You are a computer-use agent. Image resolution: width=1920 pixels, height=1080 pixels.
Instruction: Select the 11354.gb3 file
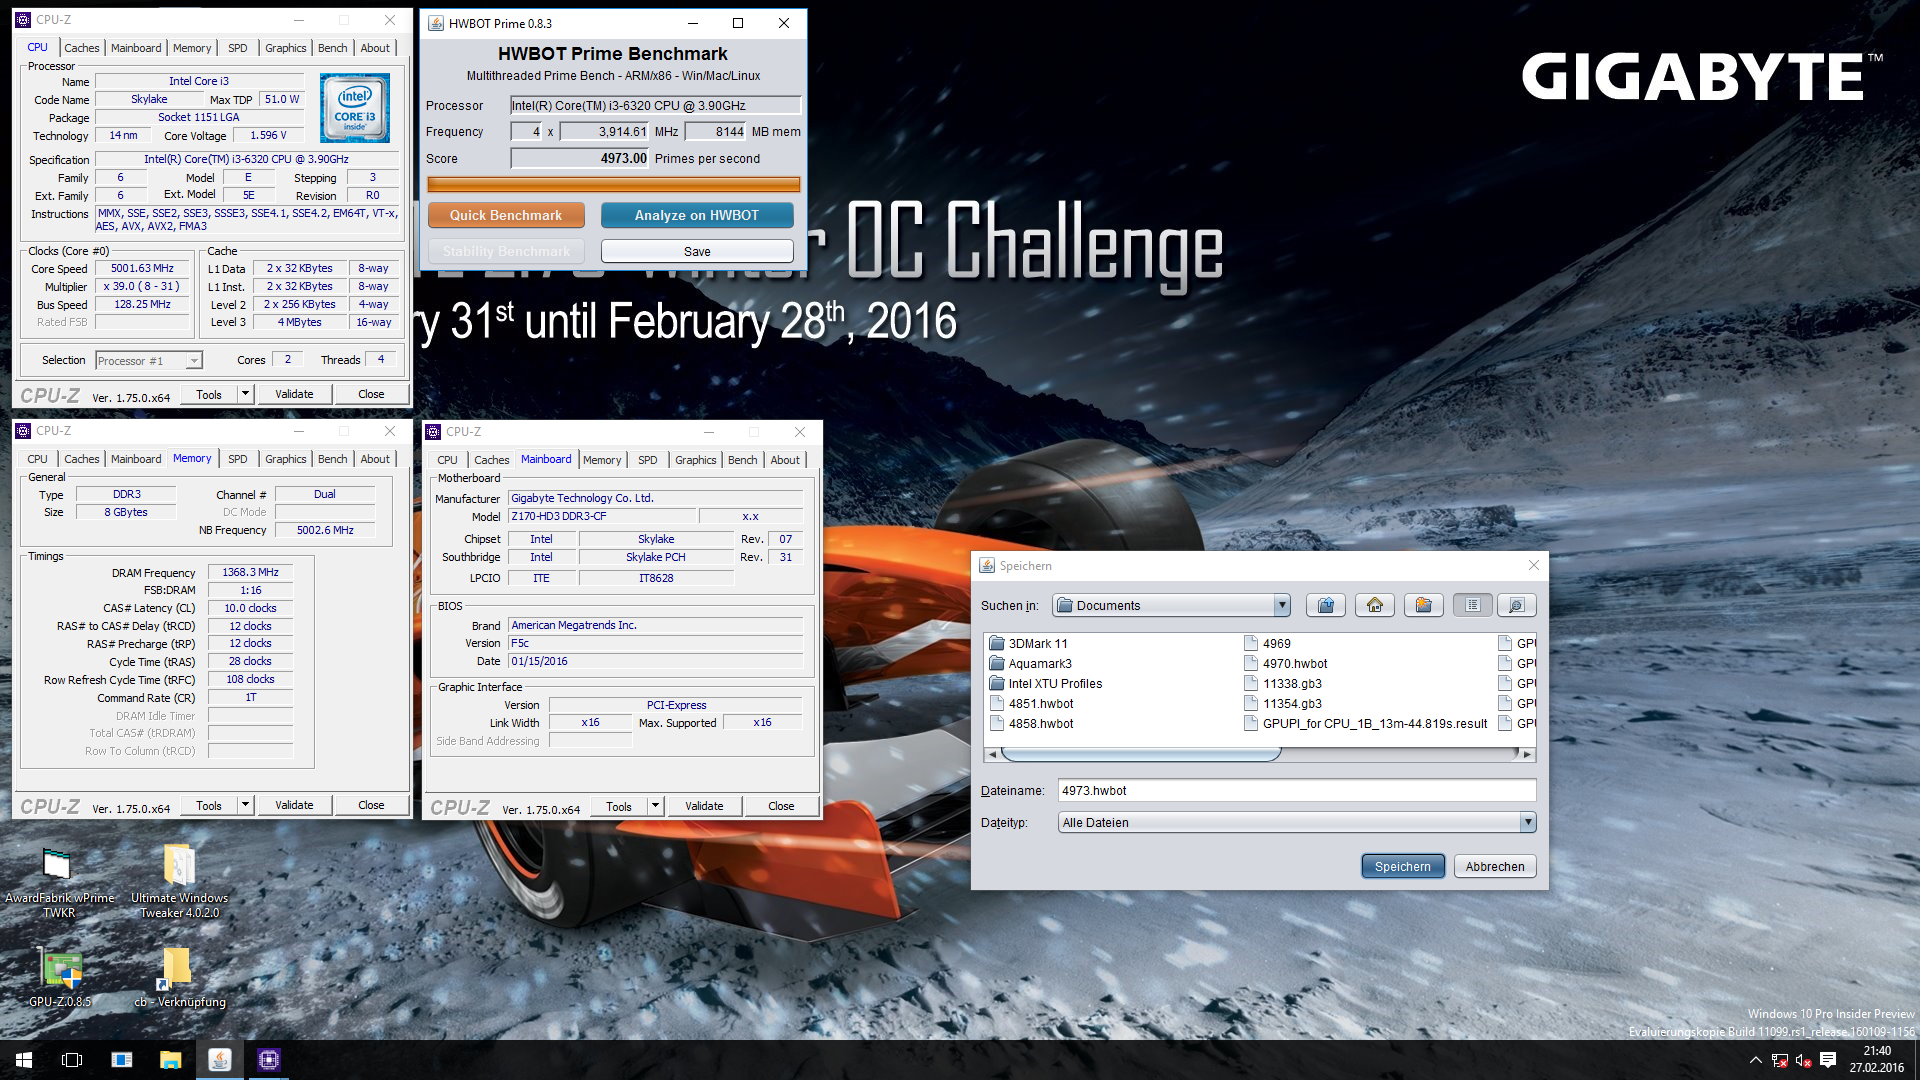[x=1283, y=703]
